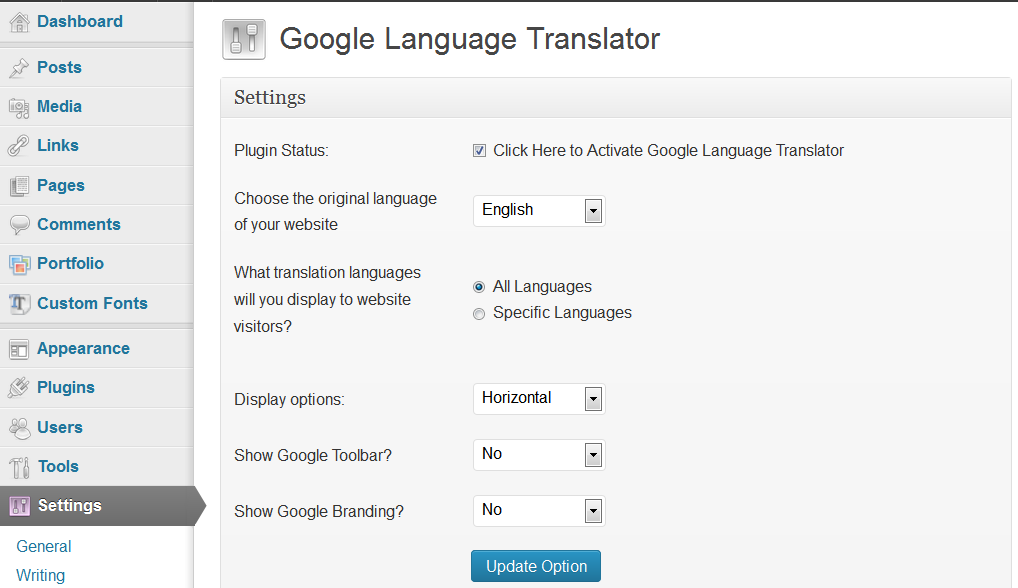
Task: Click the Users icon in sidebar
Action: (19, 428)
